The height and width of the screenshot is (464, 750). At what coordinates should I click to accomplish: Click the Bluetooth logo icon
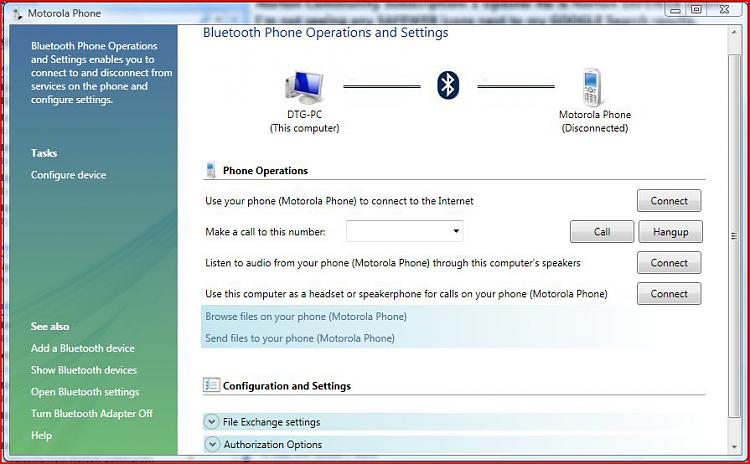pyautogui.click(x=448, y=86)
